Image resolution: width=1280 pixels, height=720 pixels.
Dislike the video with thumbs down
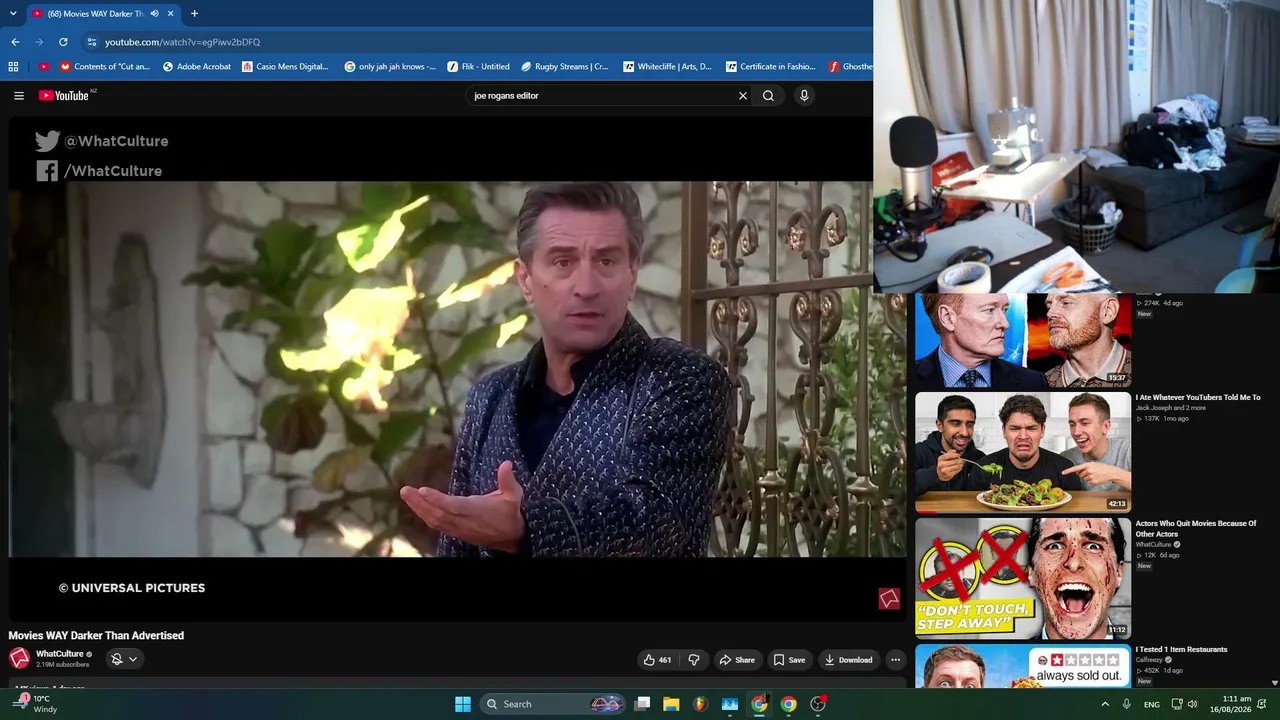coord(694,660)
